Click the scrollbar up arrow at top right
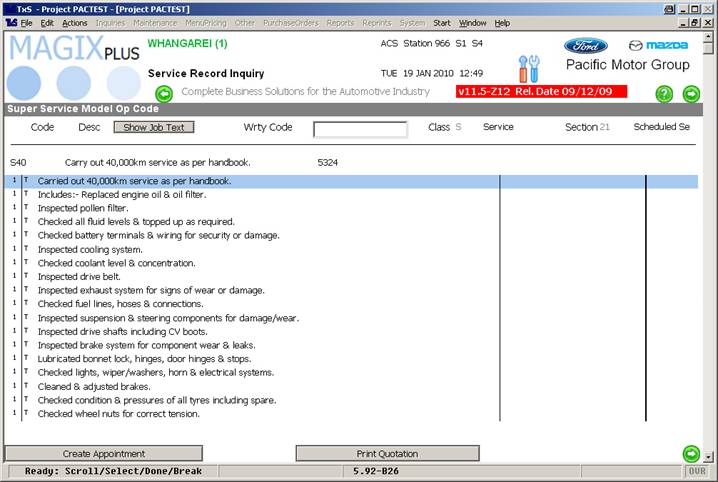 coord(709,36)
